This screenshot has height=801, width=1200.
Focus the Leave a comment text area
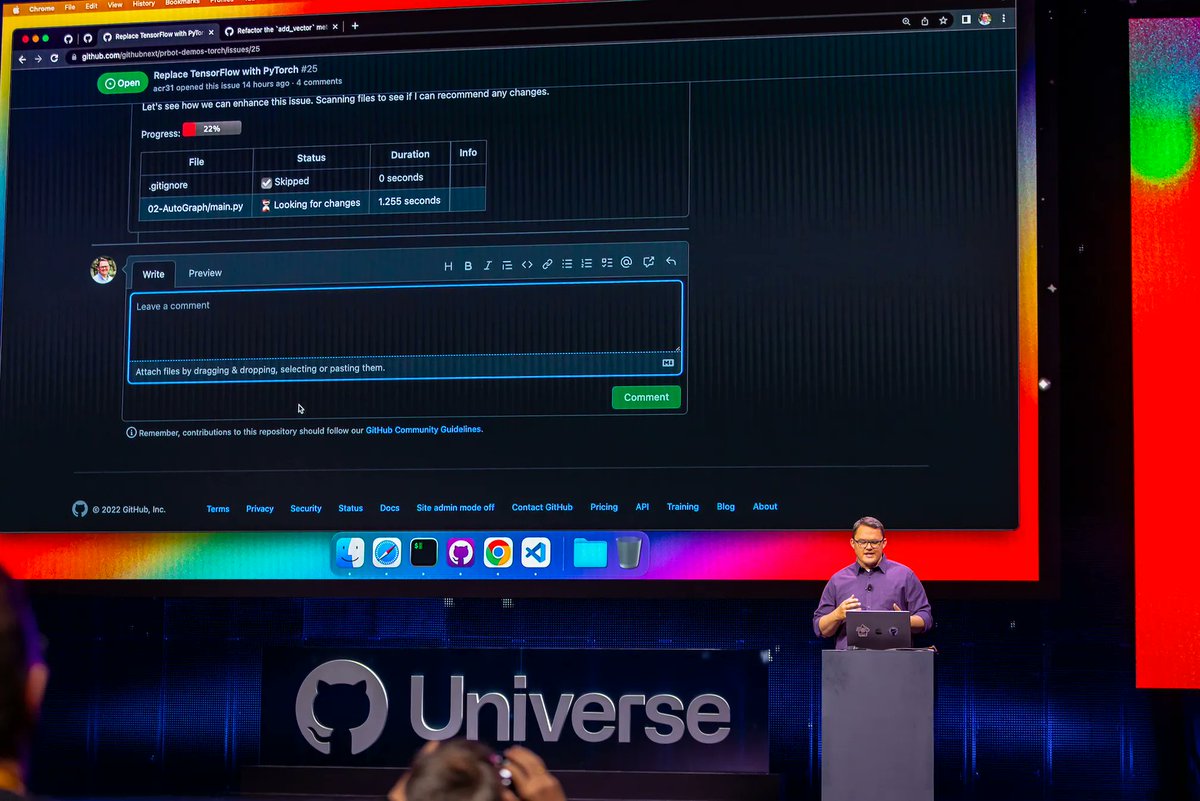click(405, 320)
